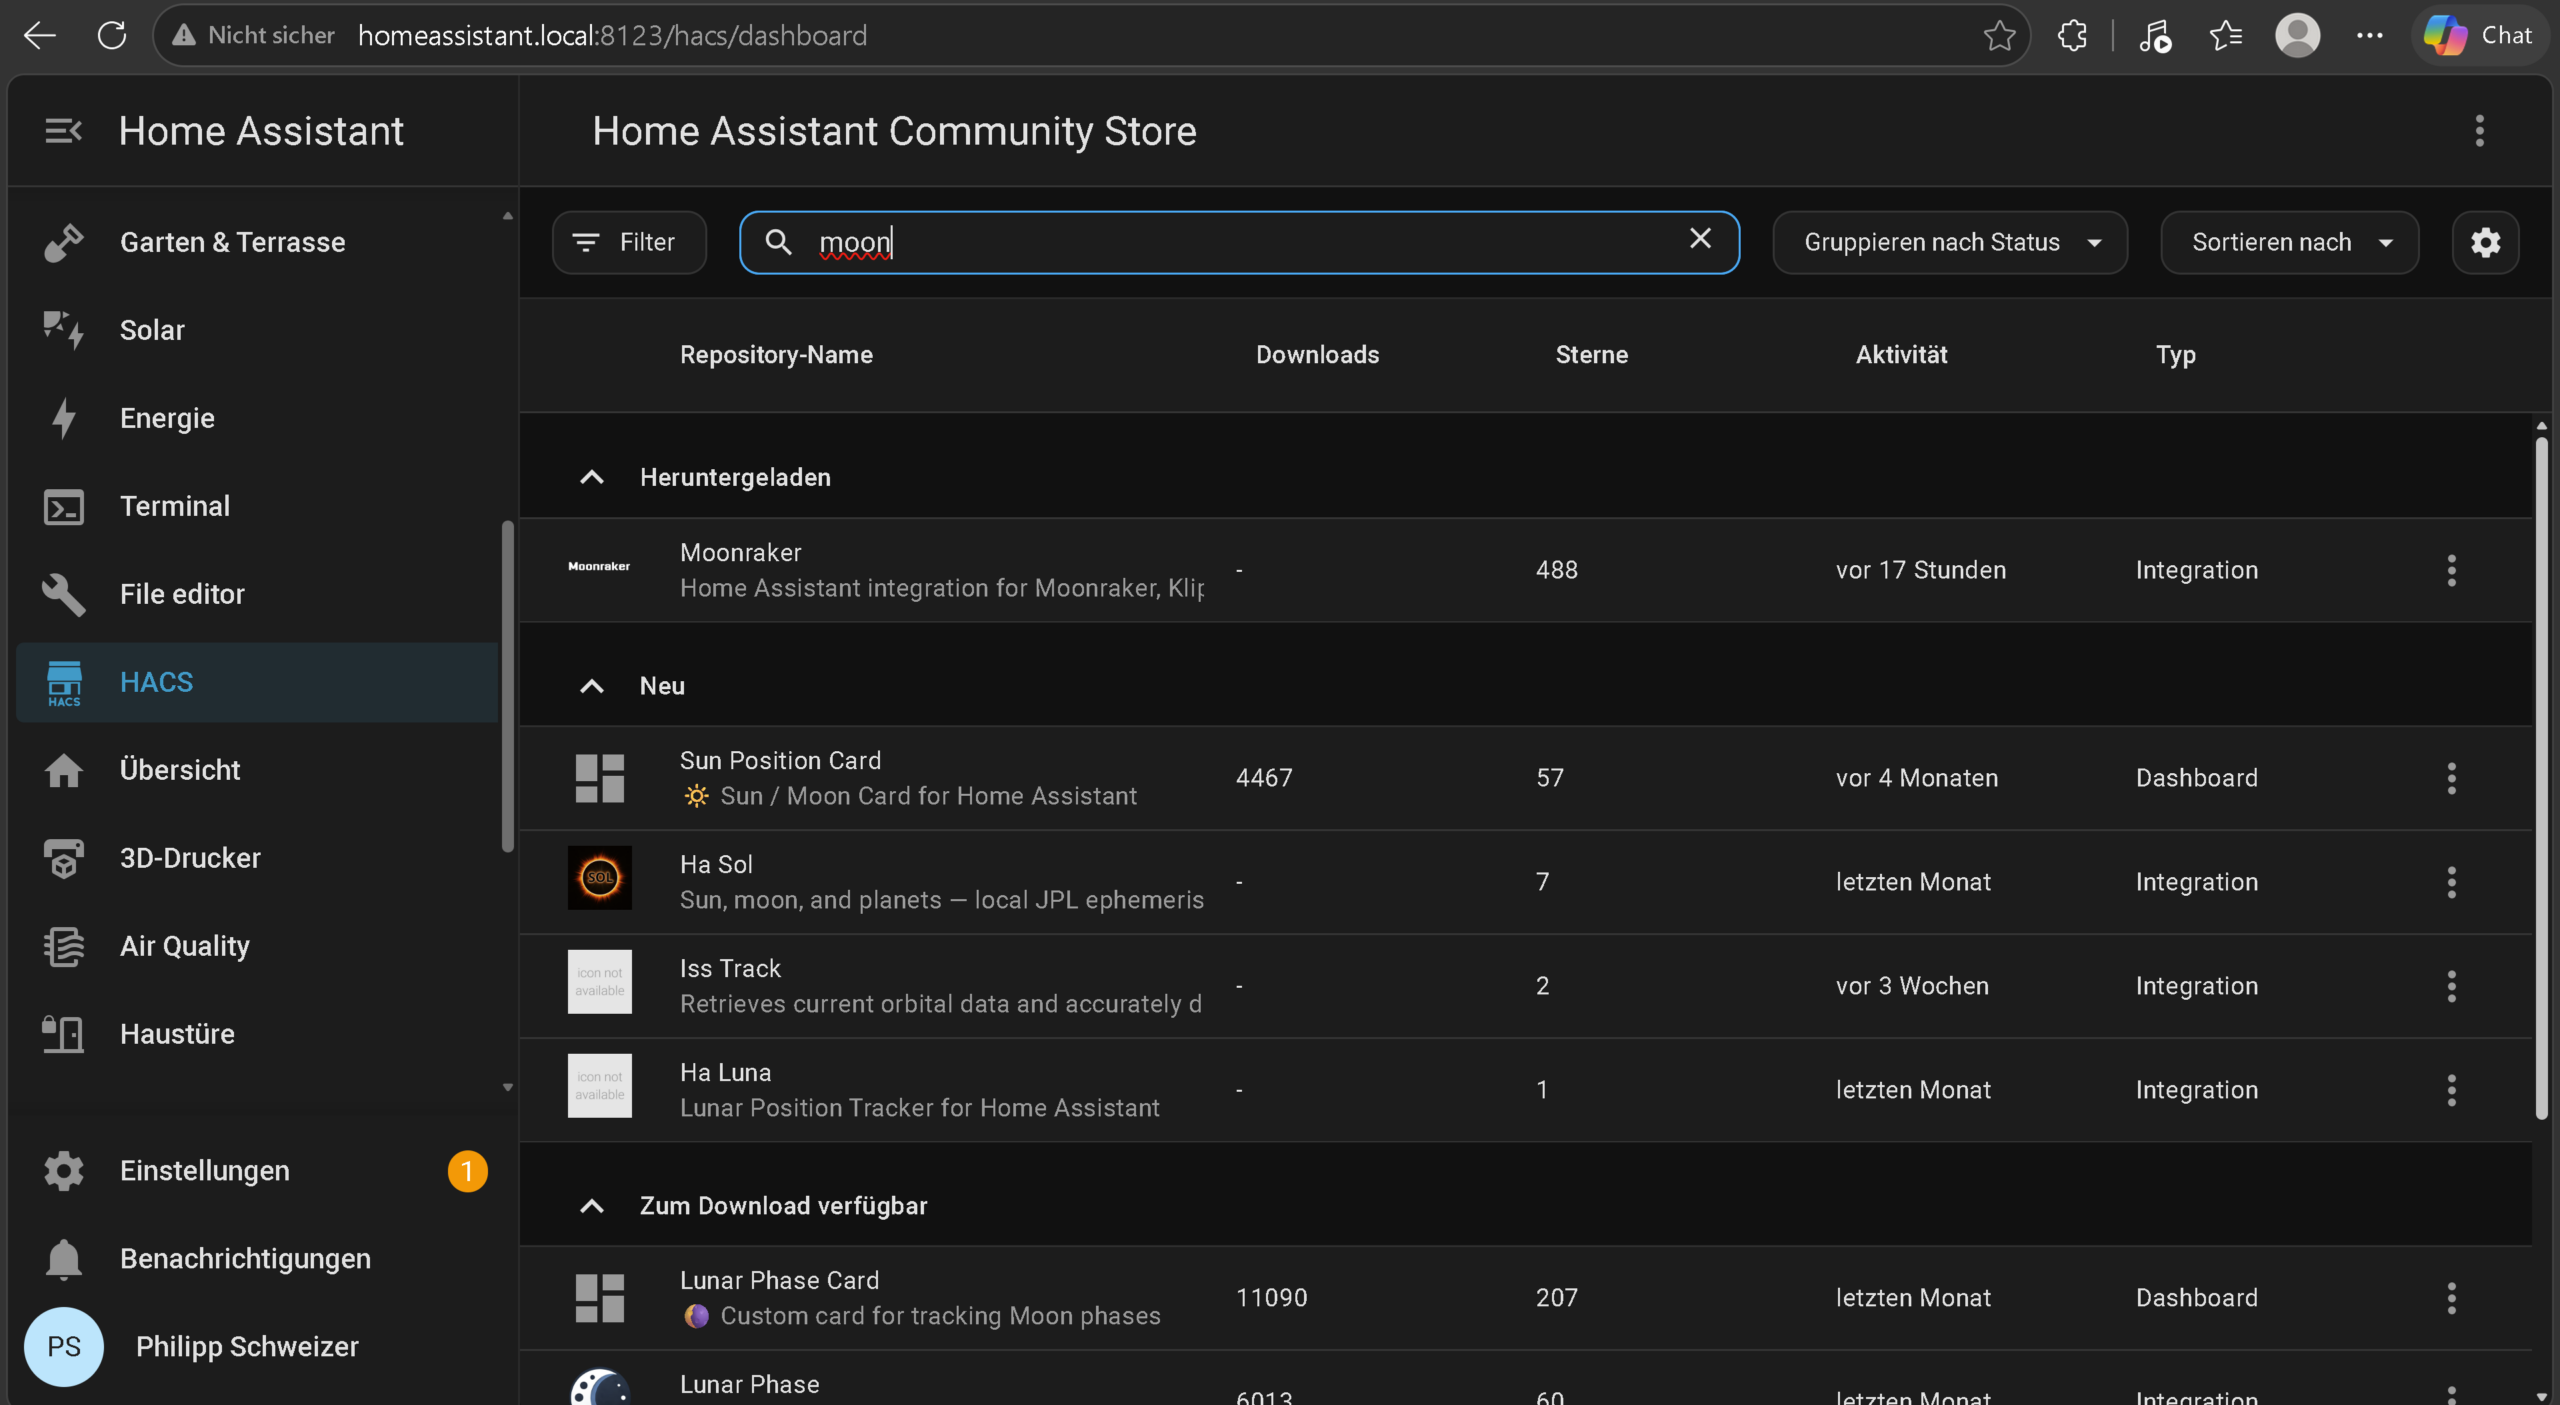The image size is (2560, 1405).
Task: Click the Ha Sol logo thumbnail
Action: point(600,878)
